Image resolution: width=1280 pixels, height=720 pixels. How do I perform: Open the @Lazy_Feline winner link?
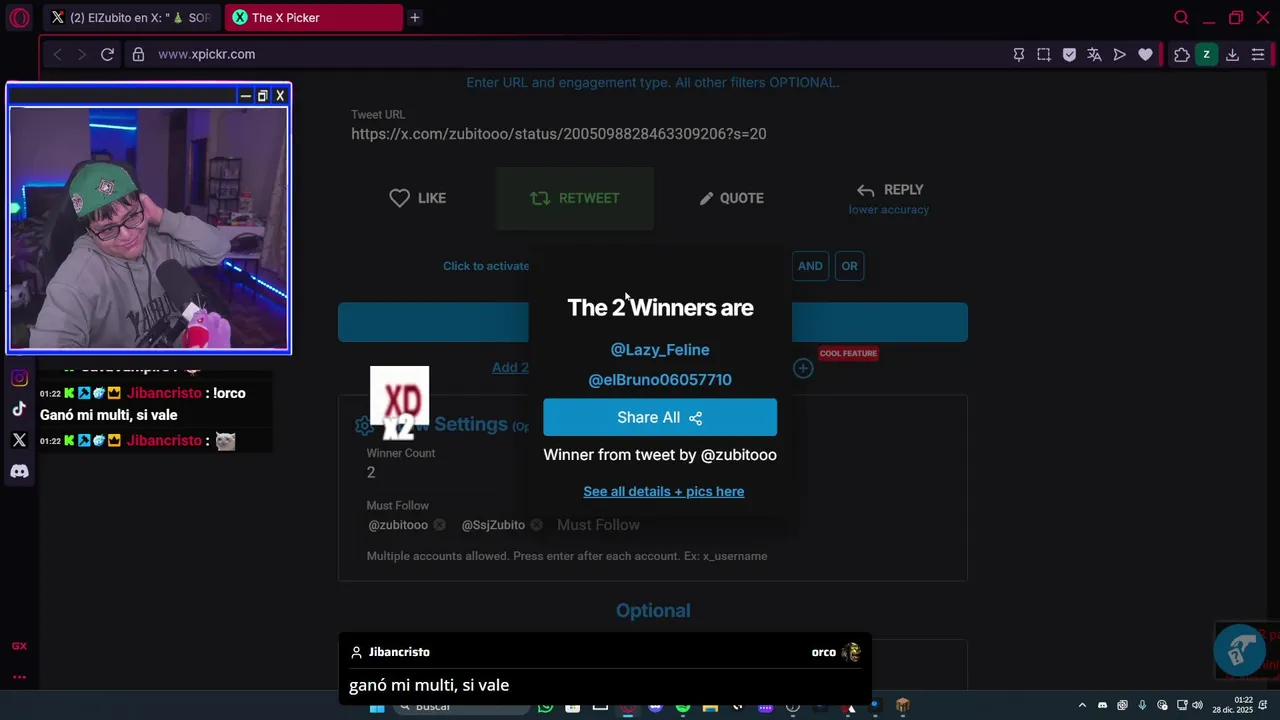point(660,350)
